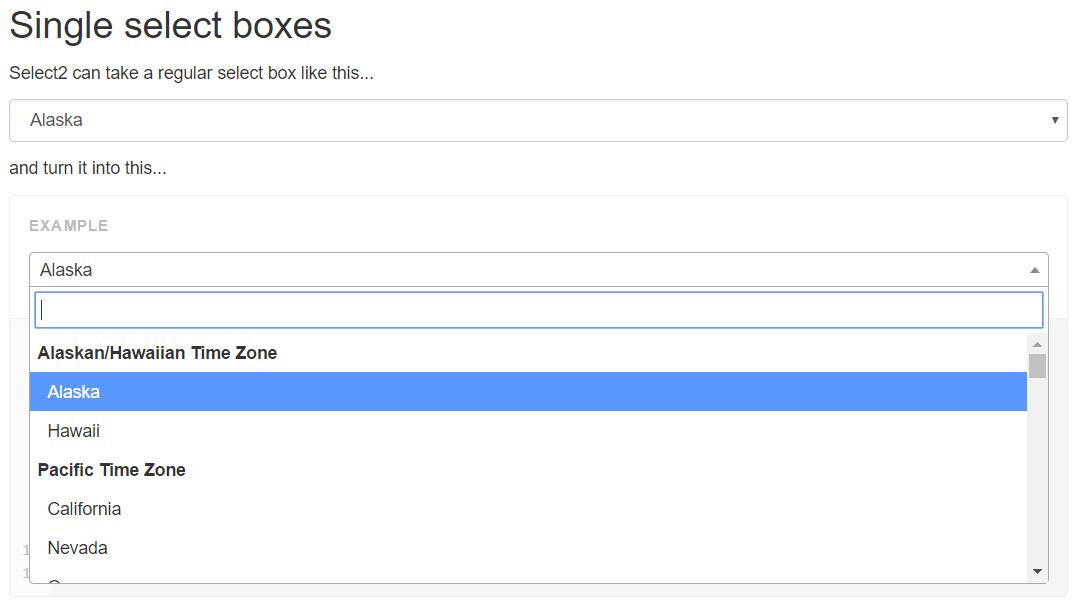Collapse Select2 list using its up arrow
This screenshot has height=604, width=1078.
[1035, 270]
